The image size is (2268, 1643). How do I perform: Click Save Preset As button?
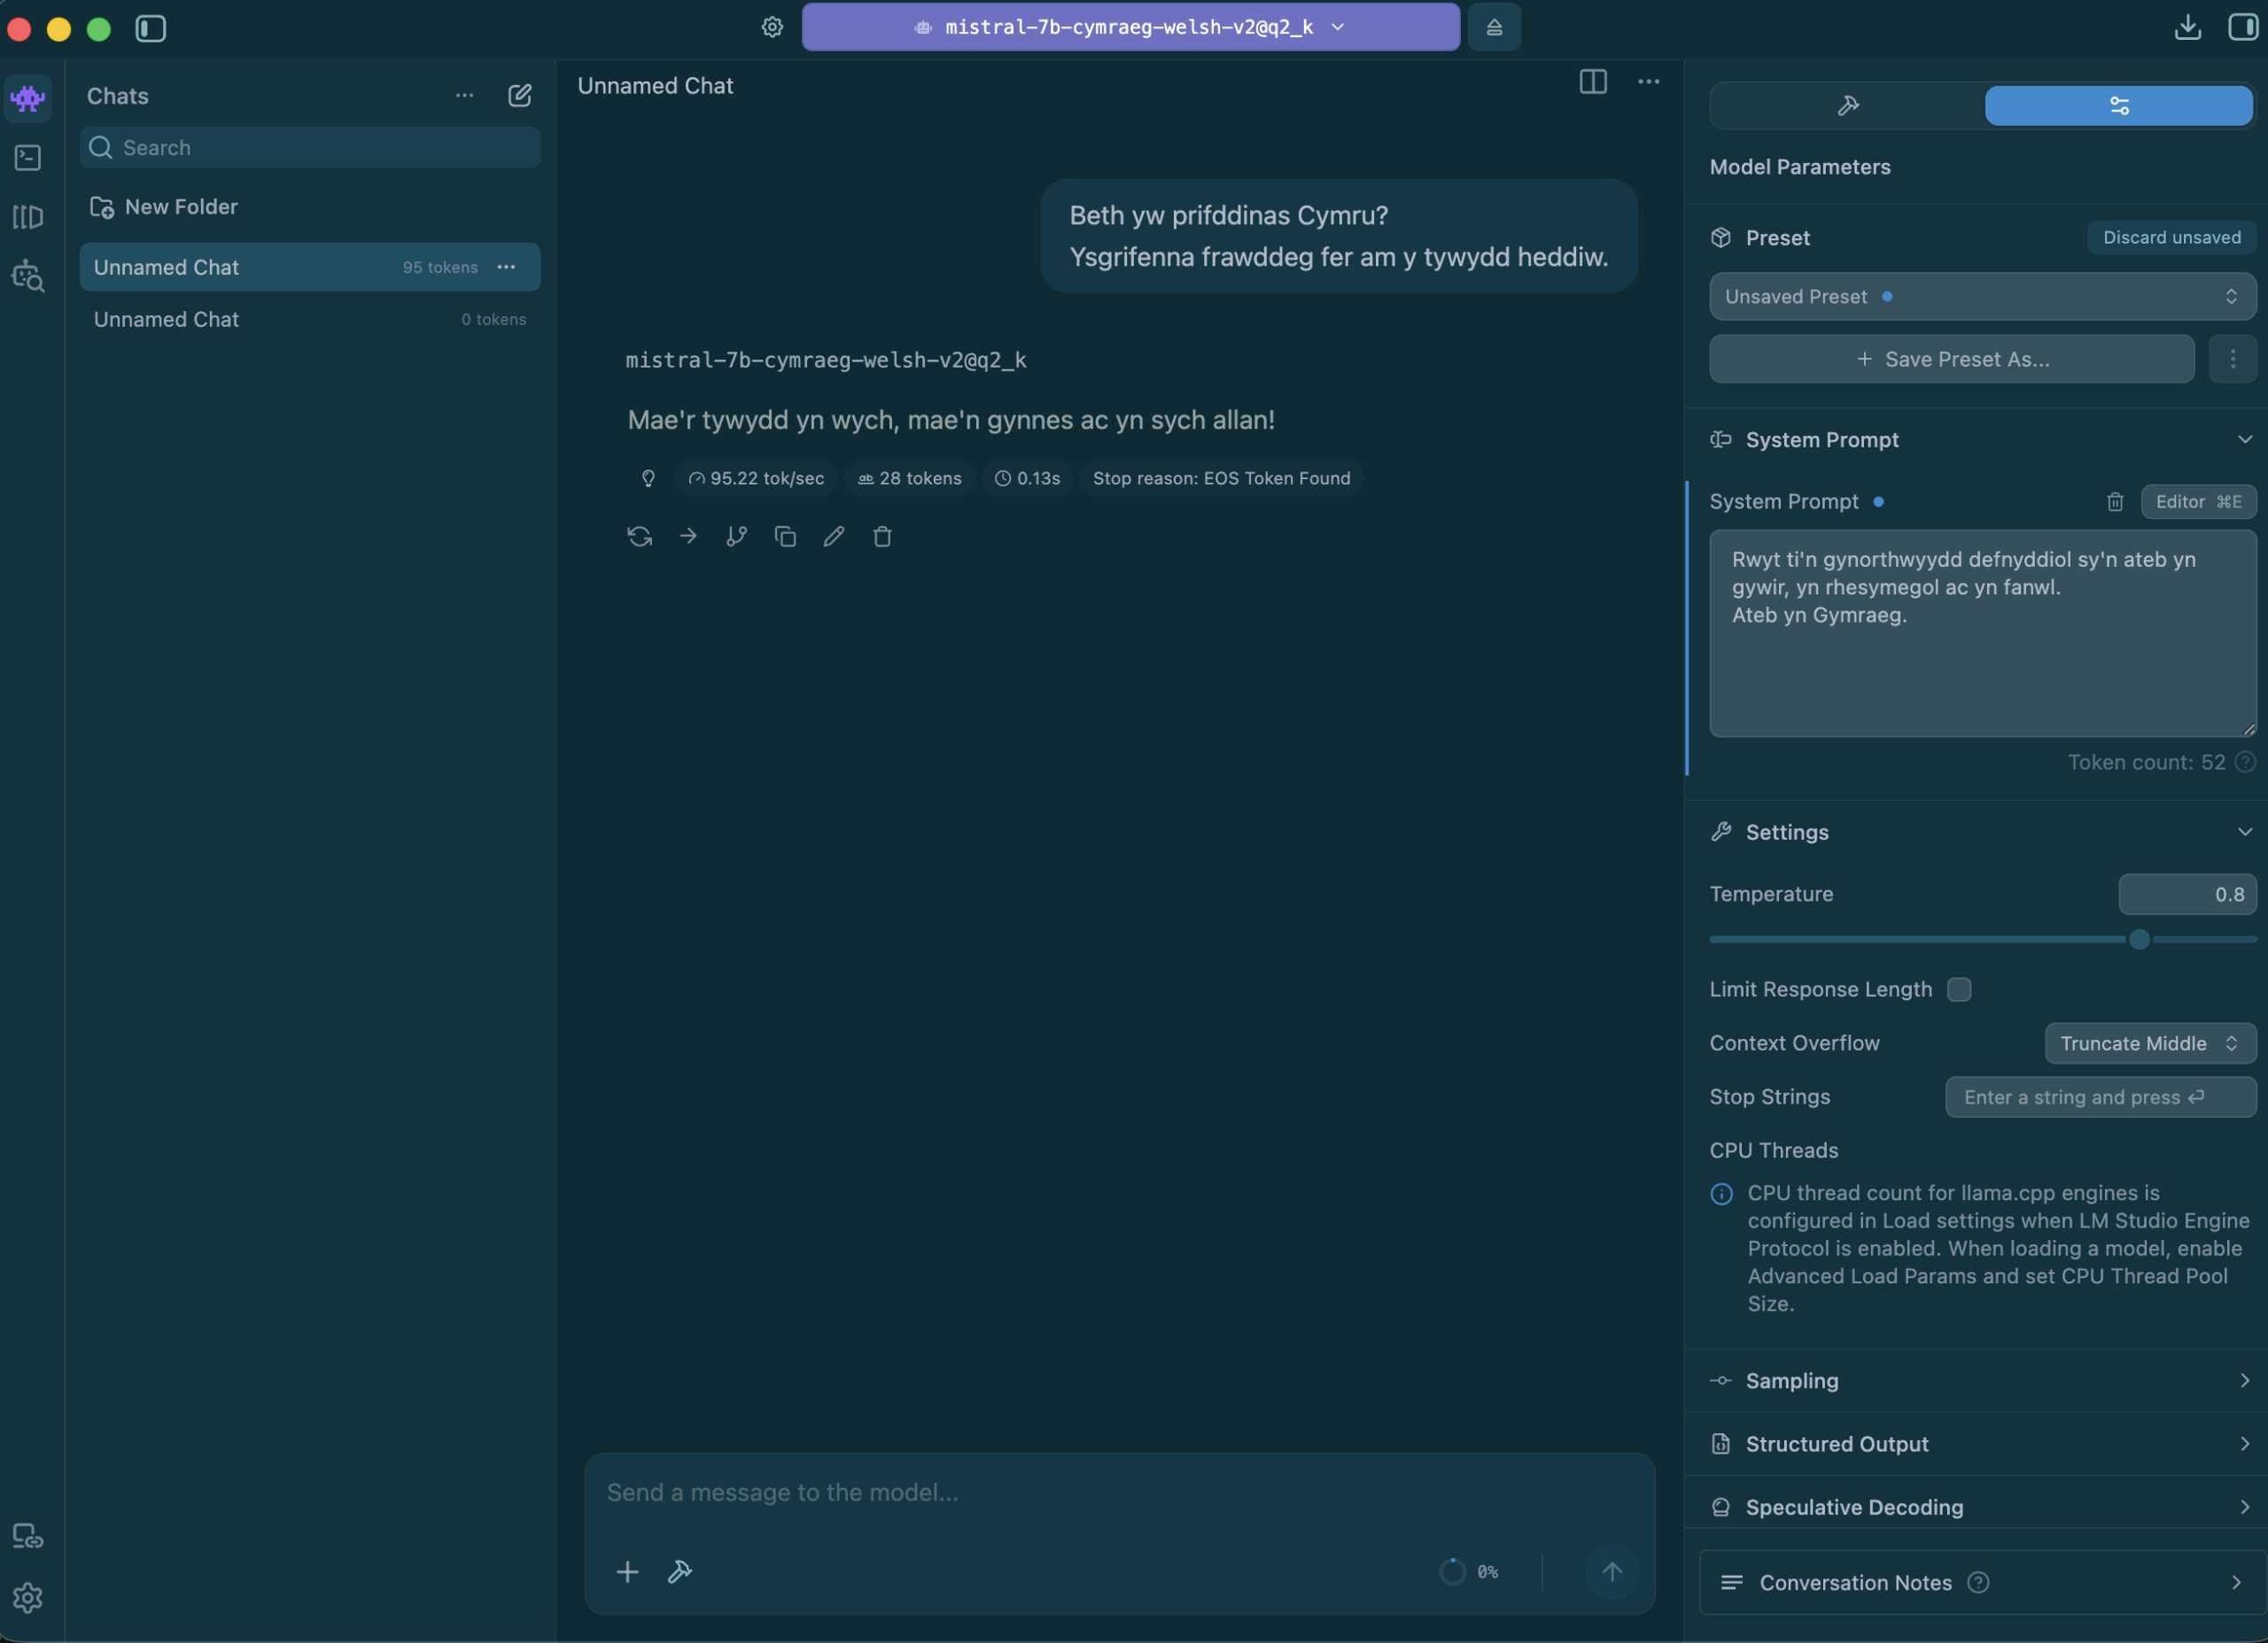click(x=1952, y=360)
